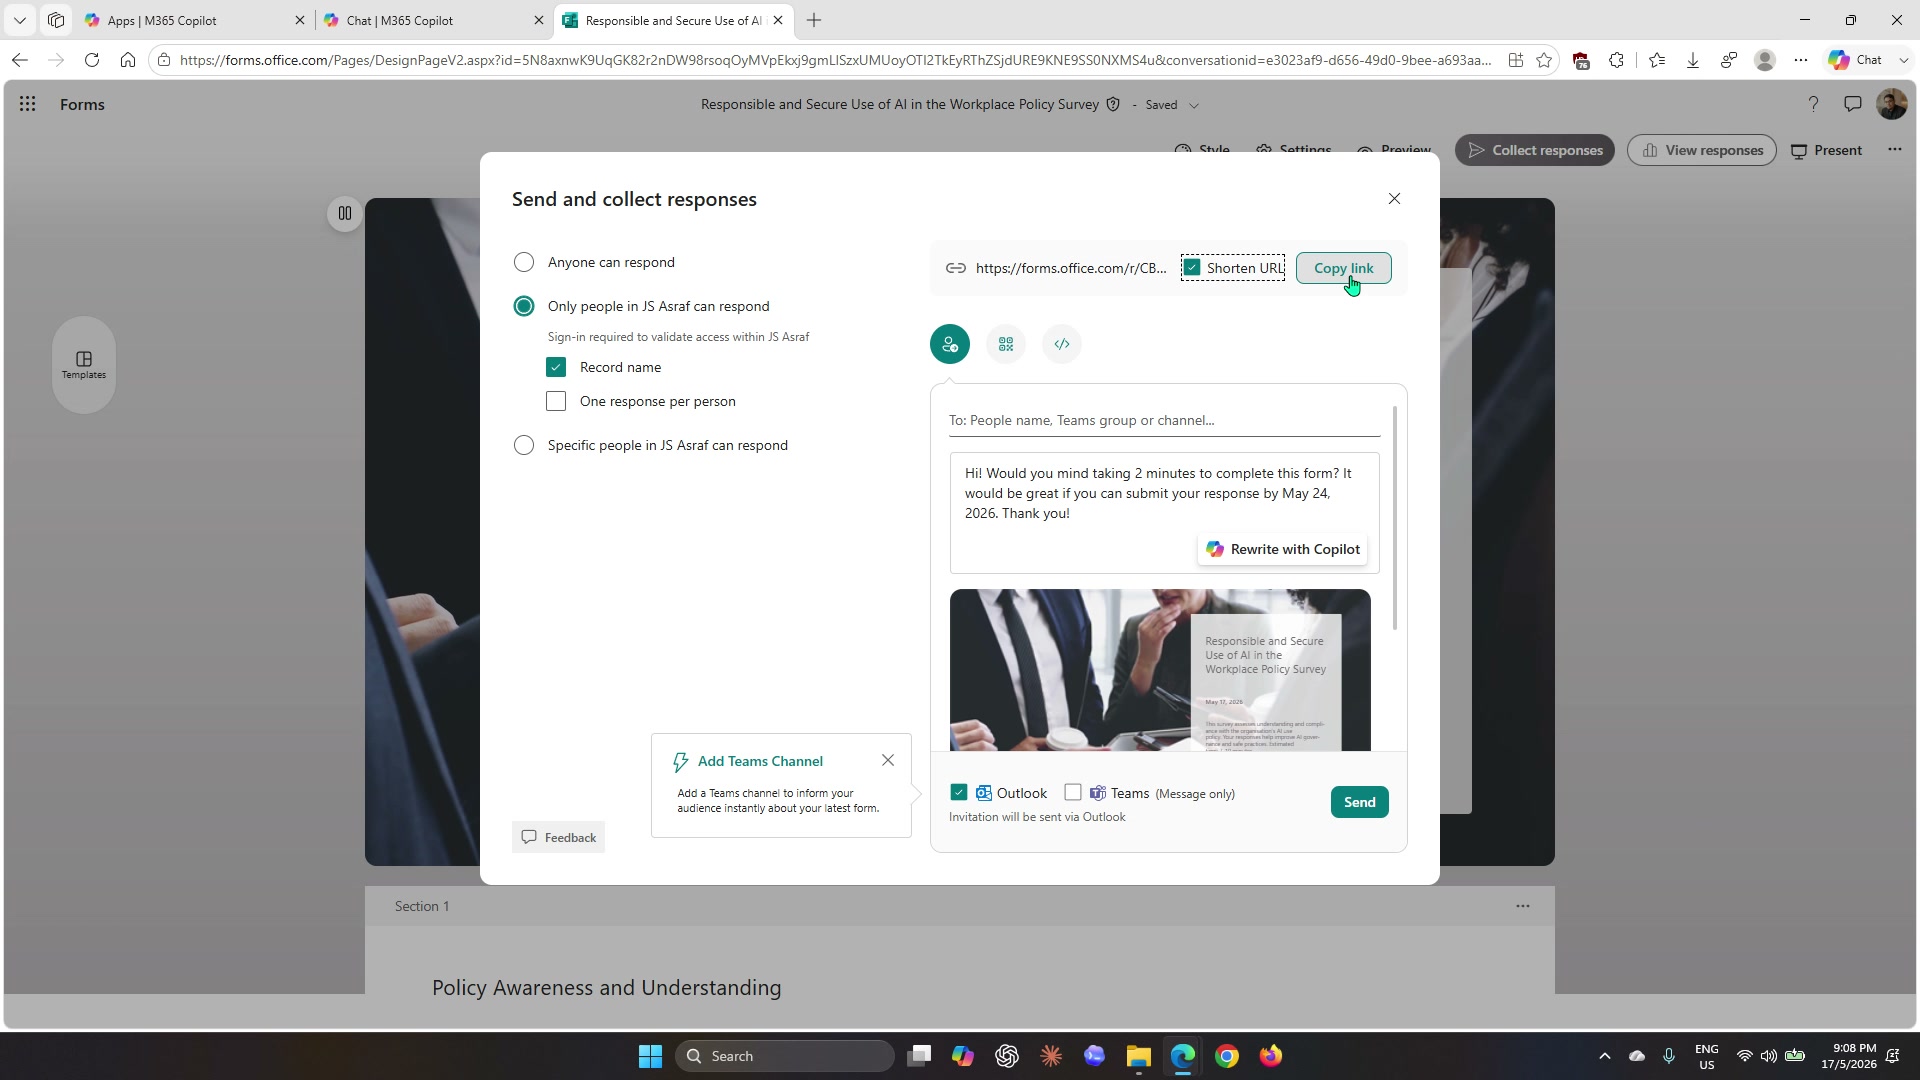The height and width of the screenshot is (1080, 1920).
Task: Refresh the browser page
Action: coord(91,60)
